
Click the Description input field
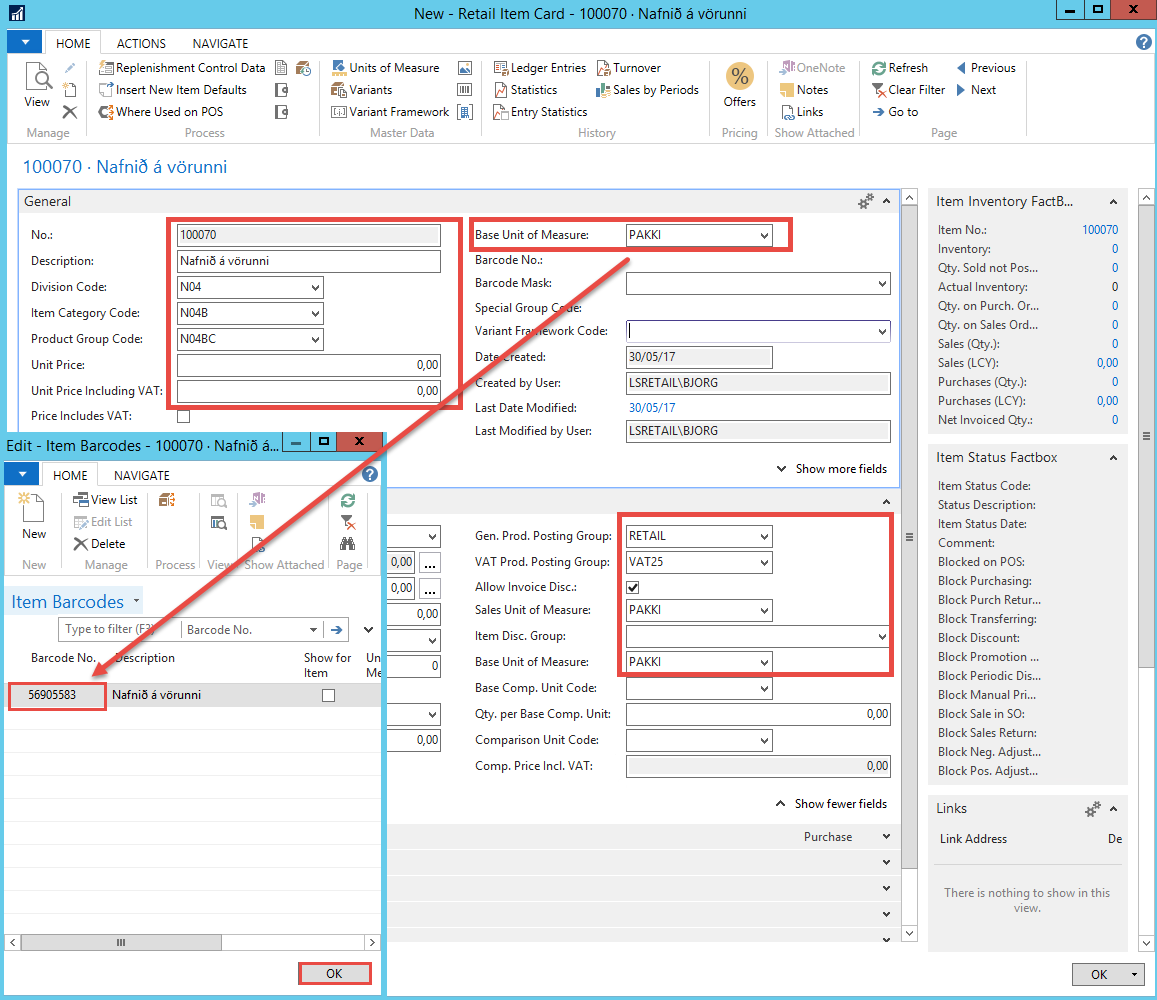308,261
